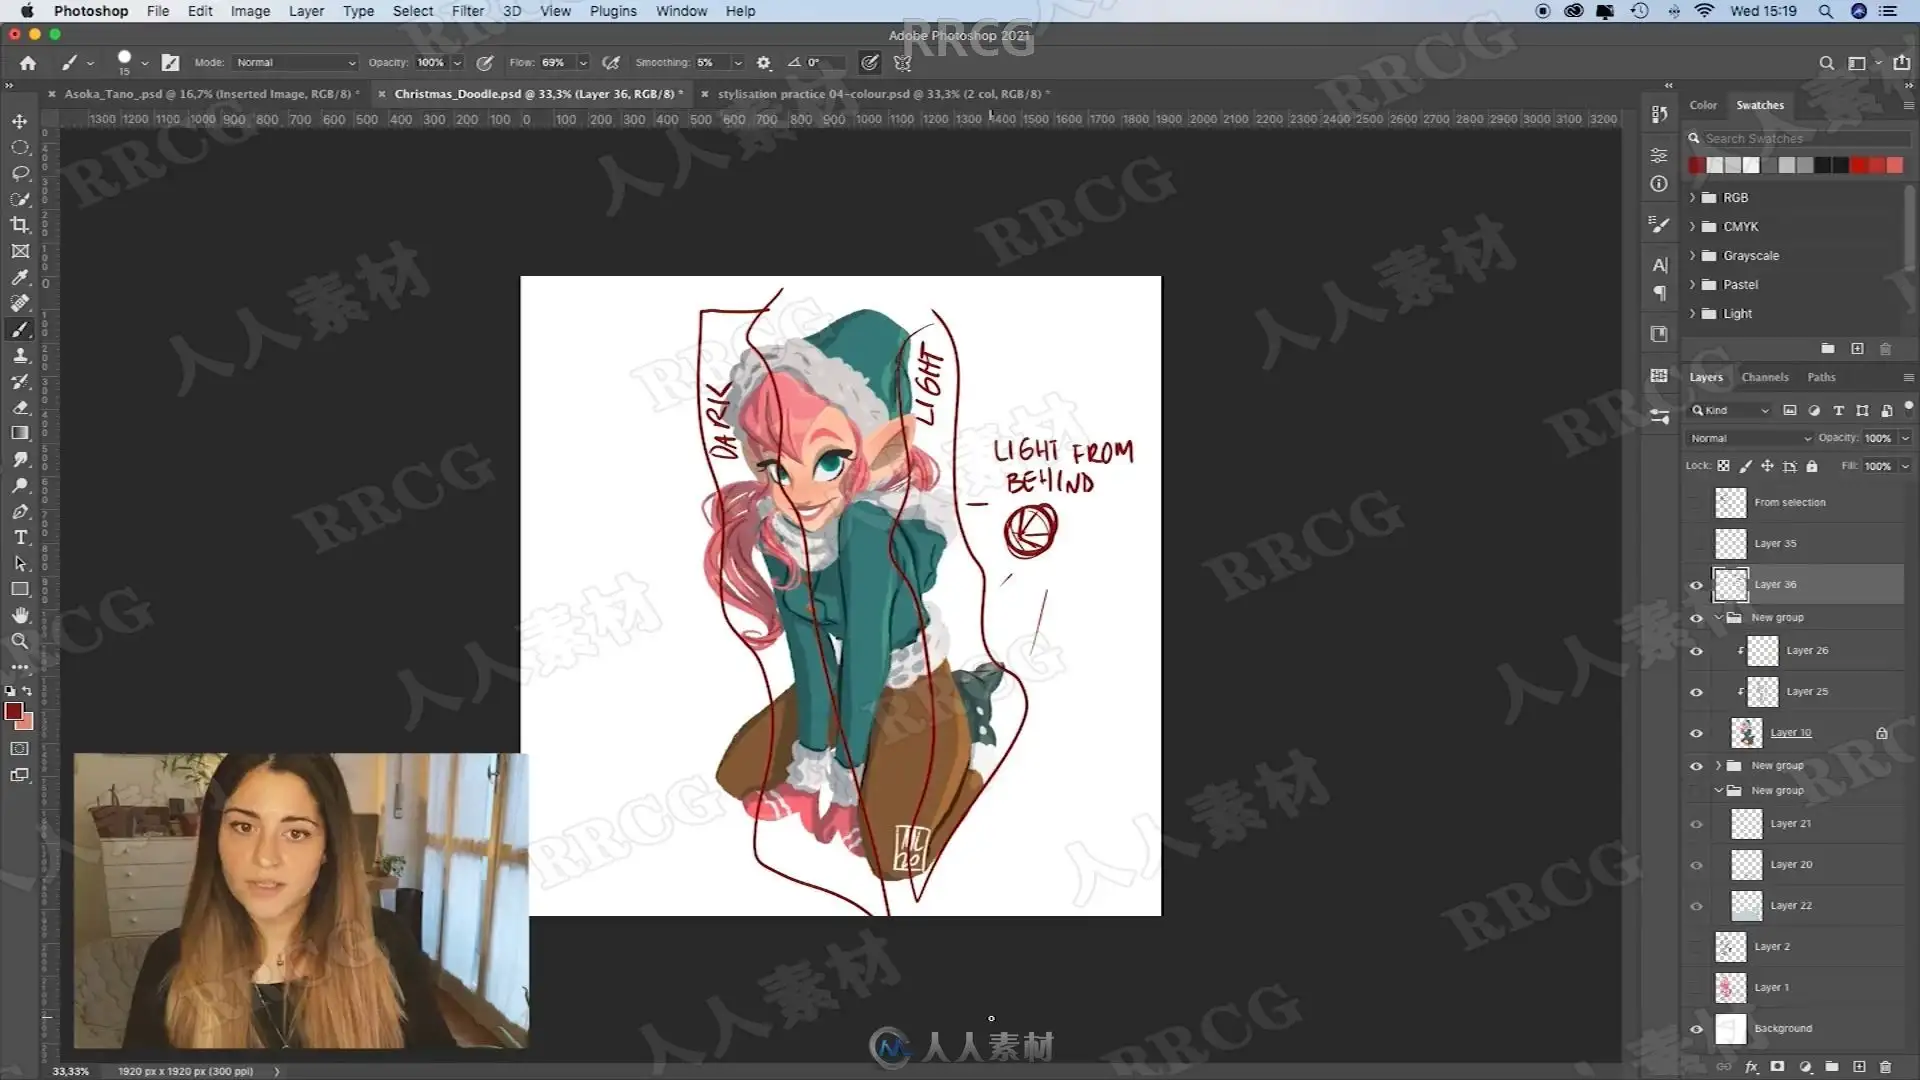Select the Horizontal Type tool

click(20, 537)
